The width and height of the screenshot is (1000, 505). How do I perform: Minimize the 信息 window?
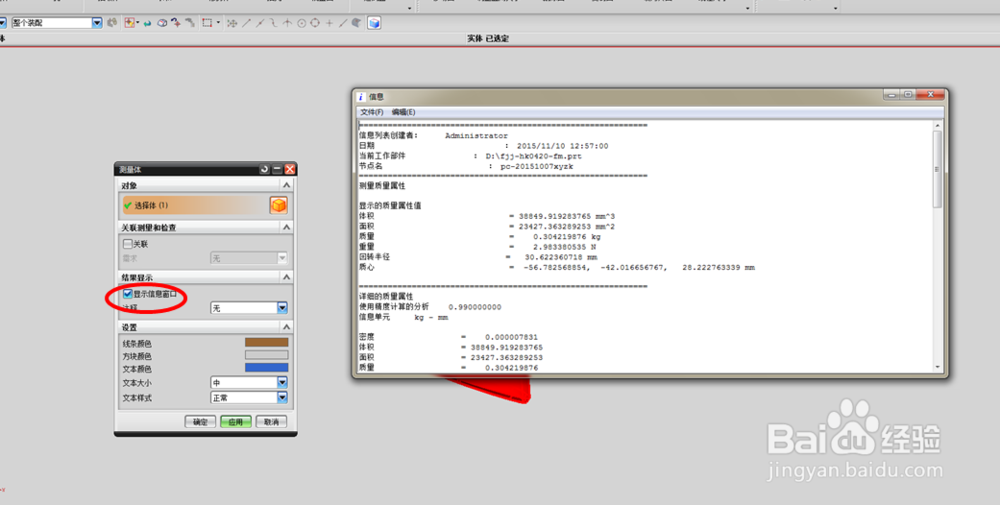[892, 94]
